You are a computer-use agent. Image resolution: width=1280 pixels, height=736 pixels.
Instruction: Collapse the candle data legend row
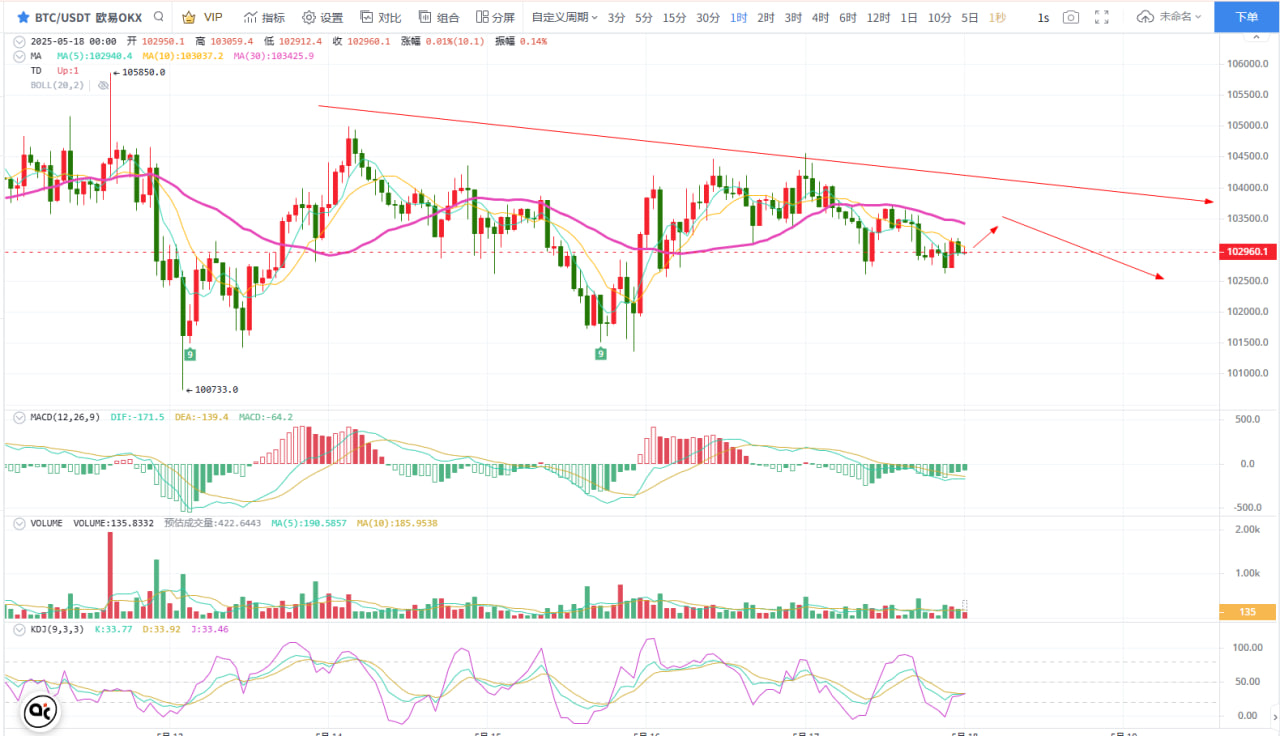coord(20,41)
